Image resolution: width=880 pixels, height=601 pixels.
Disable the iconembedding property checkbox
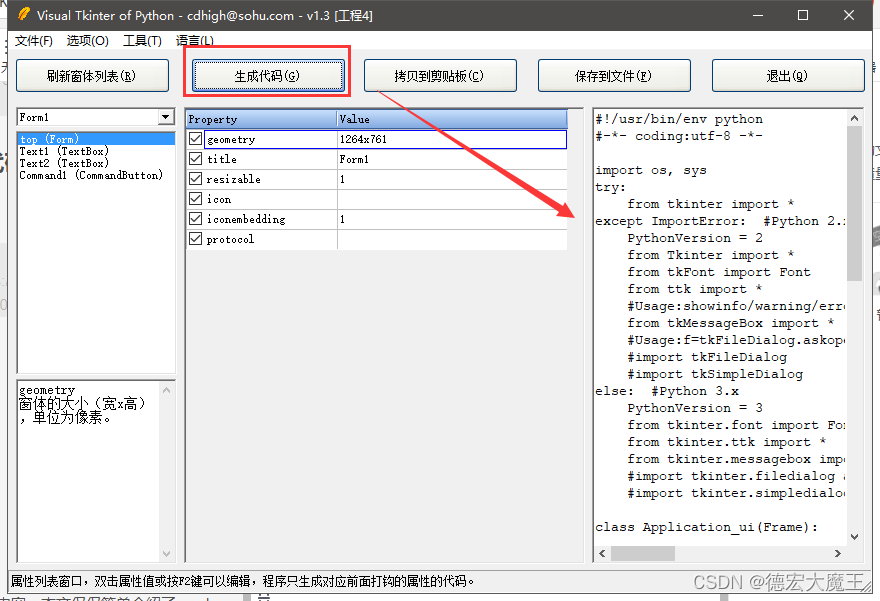[x=195, y=218]
